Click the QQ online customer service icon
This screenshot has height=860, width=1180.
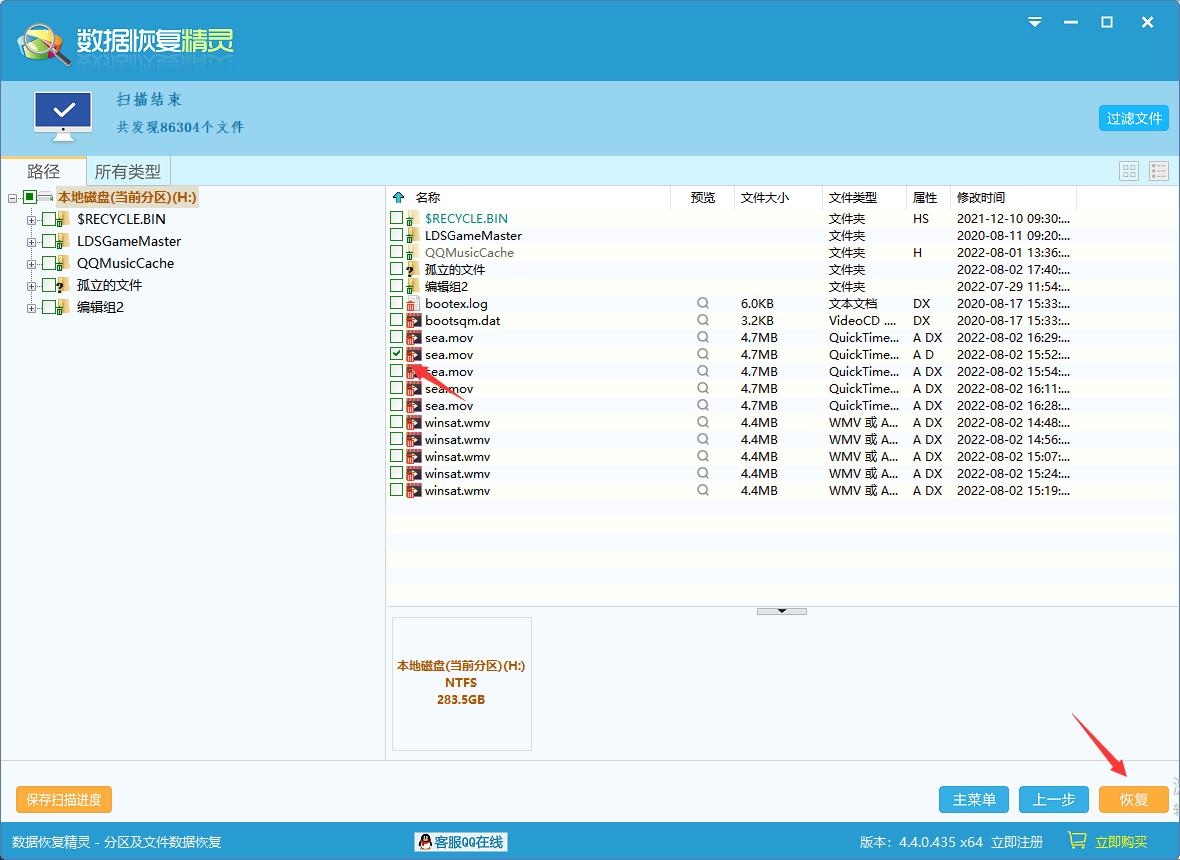point(425,842)
